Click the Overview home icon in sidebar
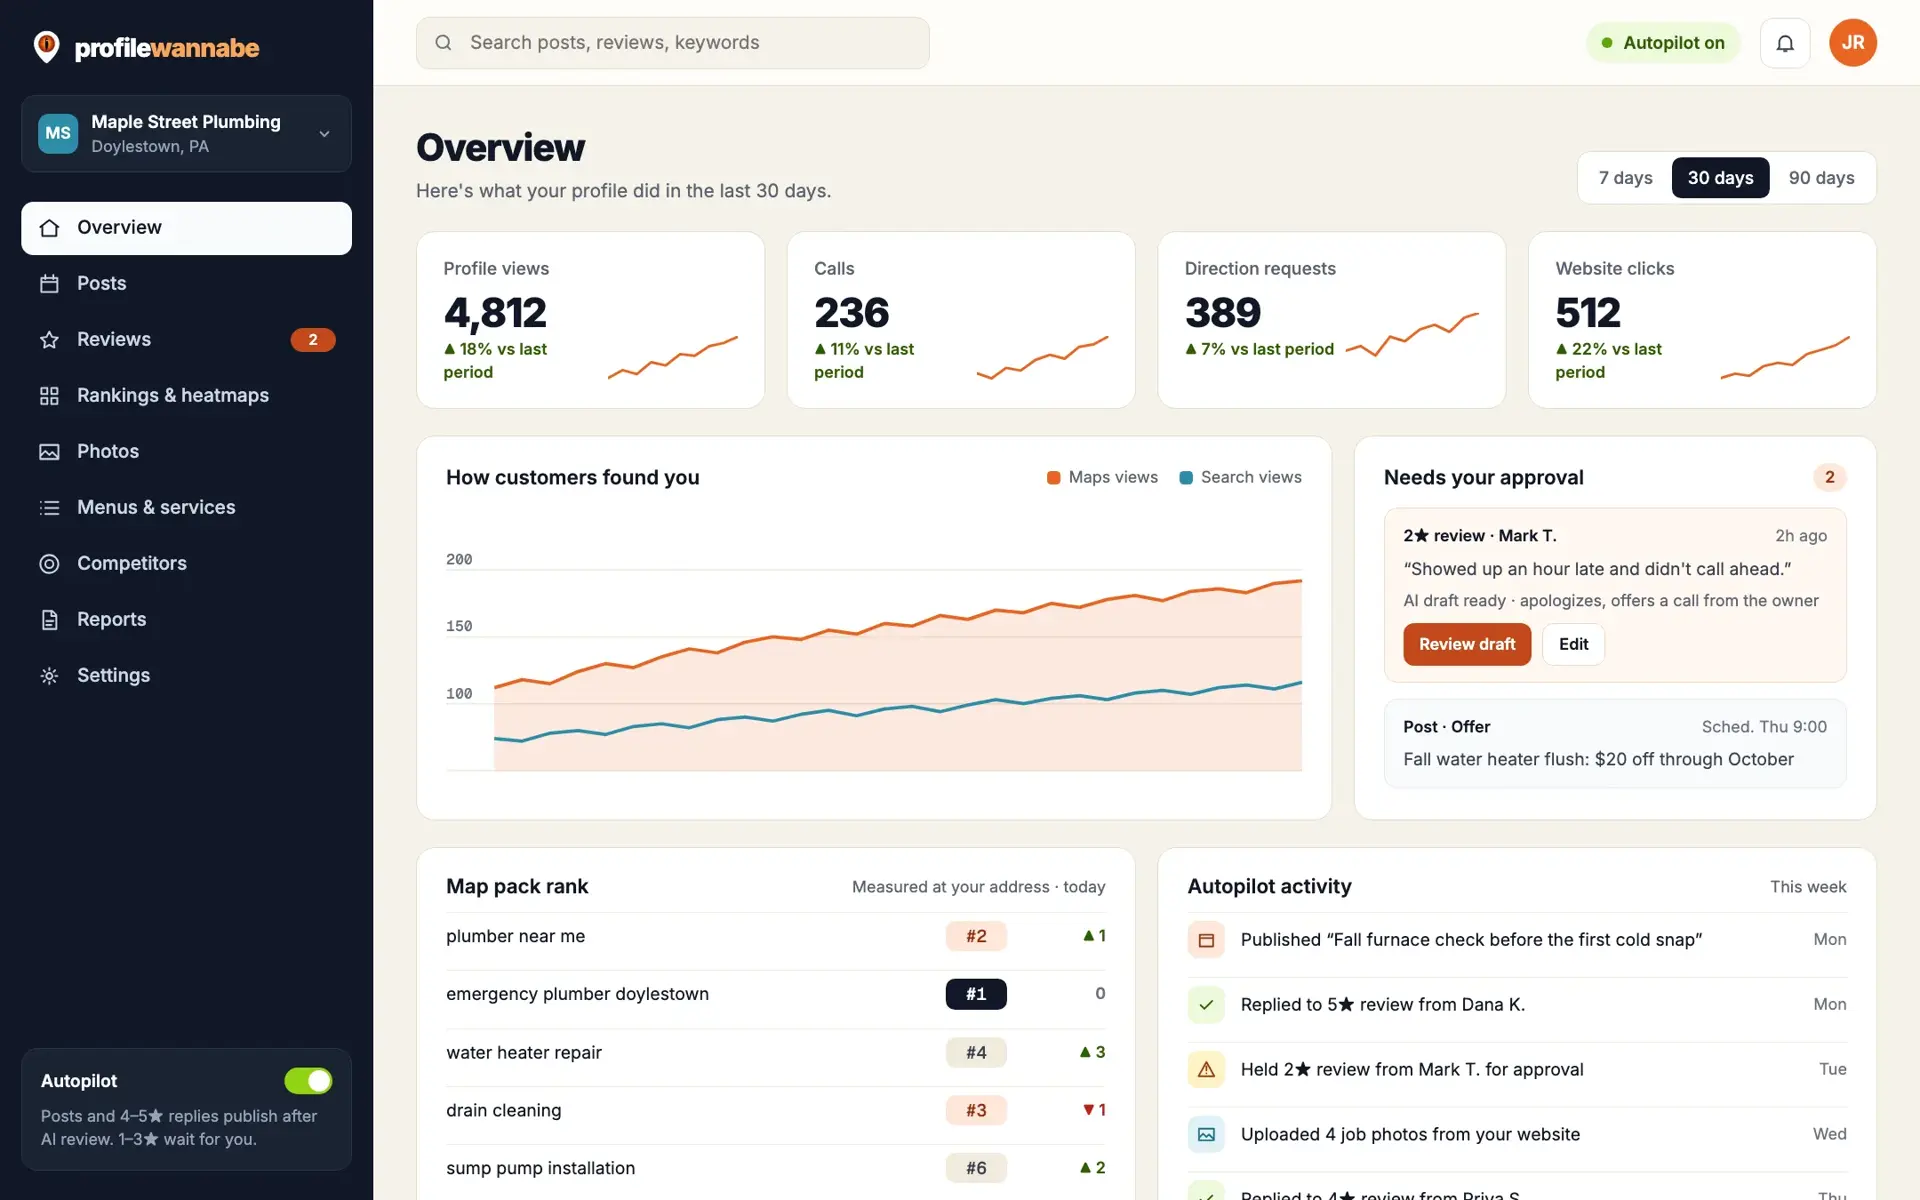Screen dimensions: 1920x1200 [49, 228]
